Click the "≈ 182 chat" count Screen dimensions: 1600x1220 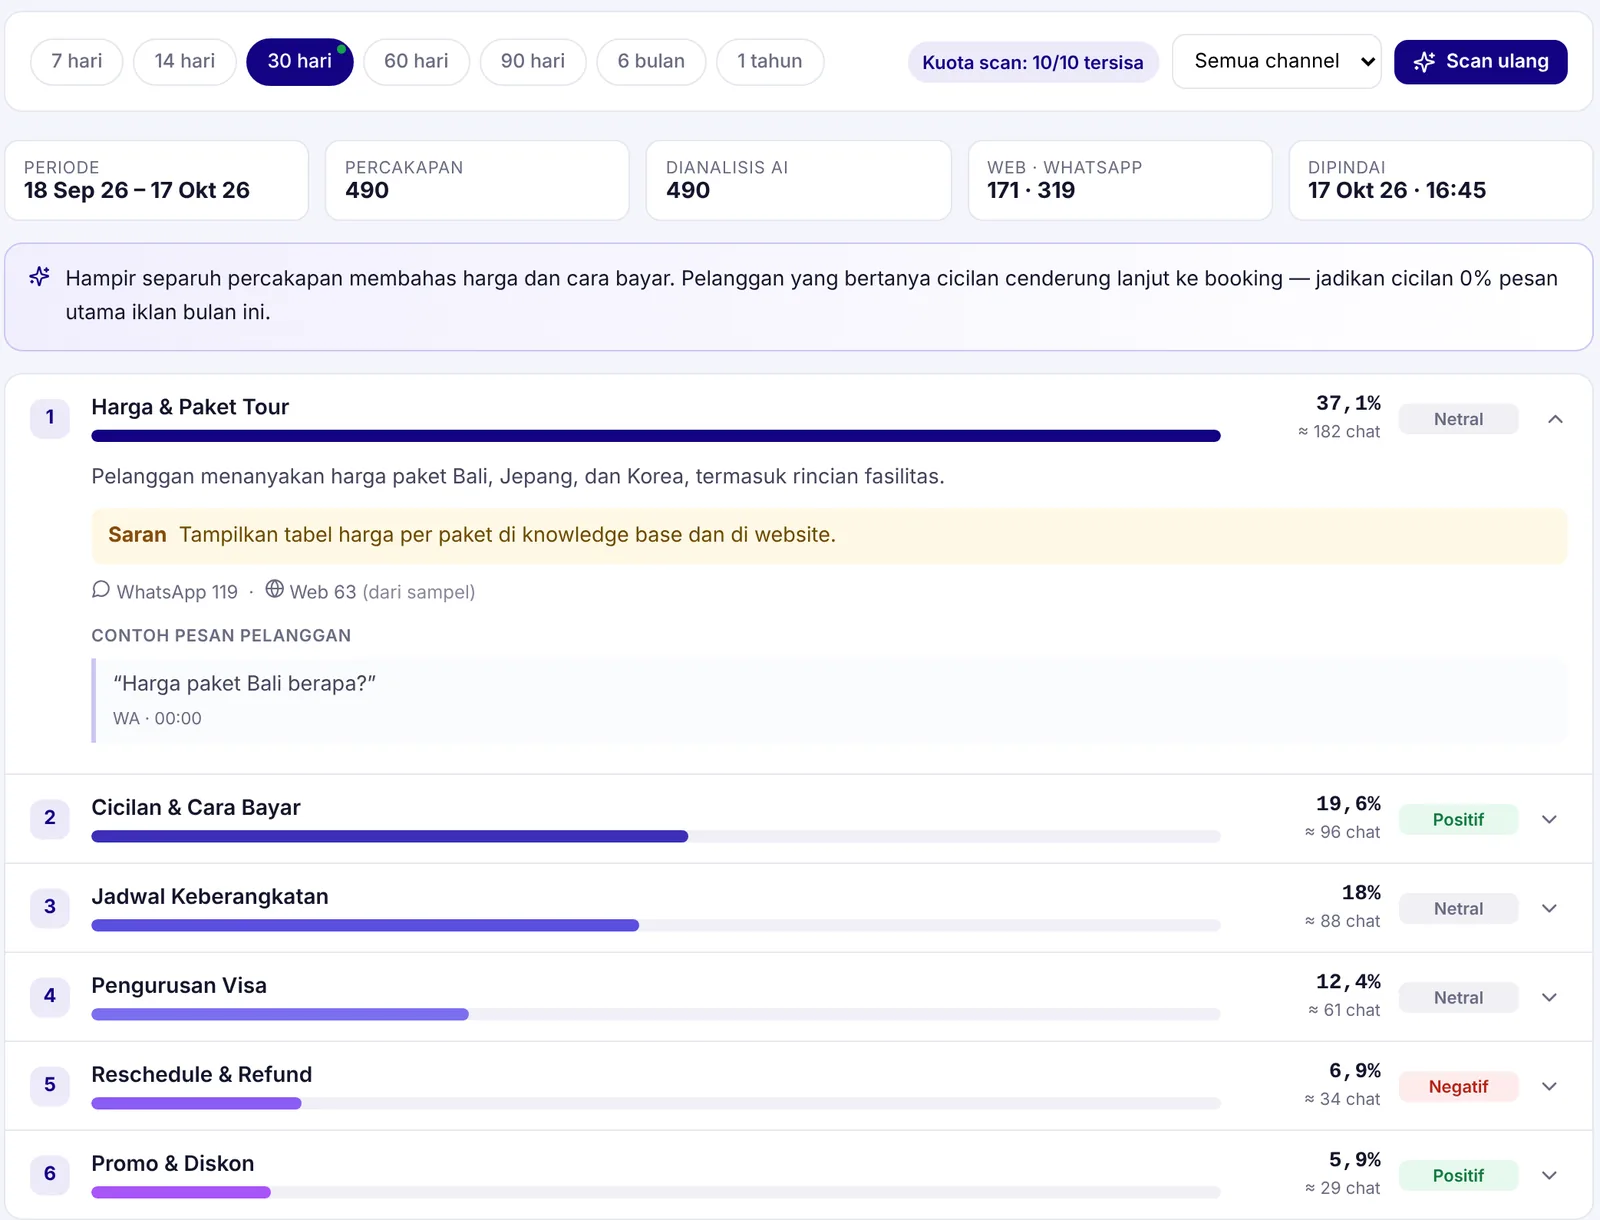coord(1339,431)
